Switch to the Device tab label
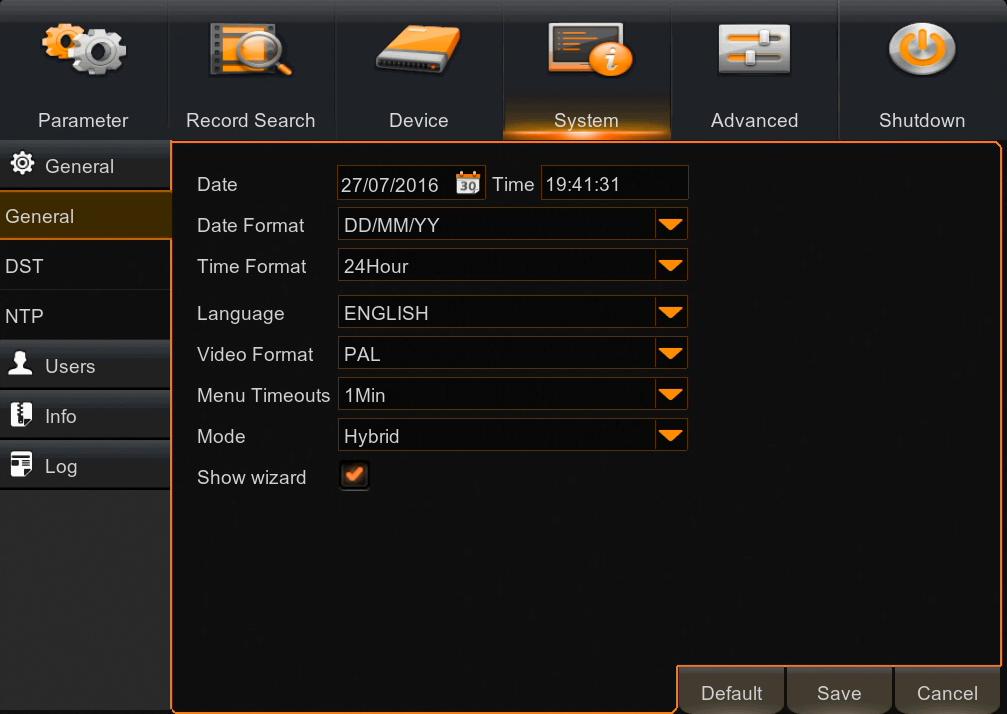This screenshot has width=1007, height=714. coord(419,120)
